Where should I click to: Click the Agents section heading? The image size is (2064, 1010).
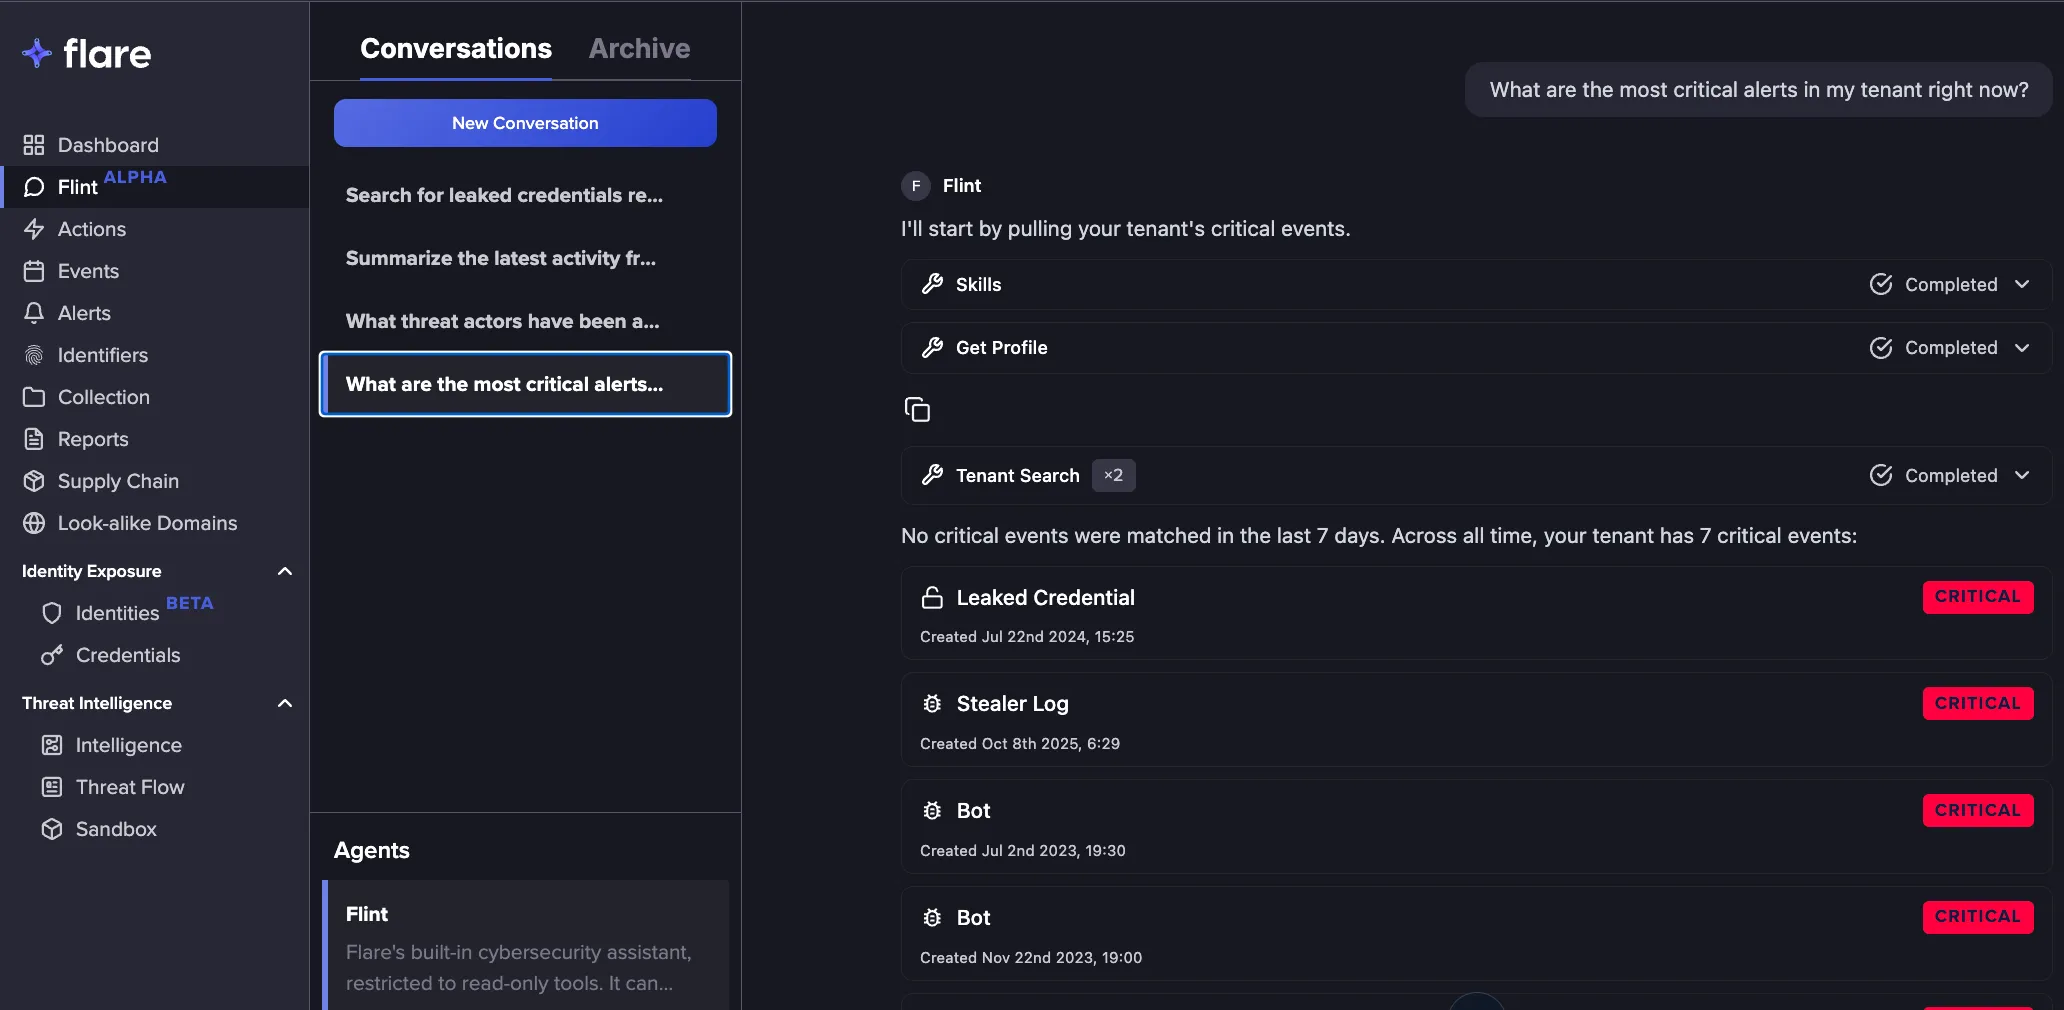[x=372, y=850]
